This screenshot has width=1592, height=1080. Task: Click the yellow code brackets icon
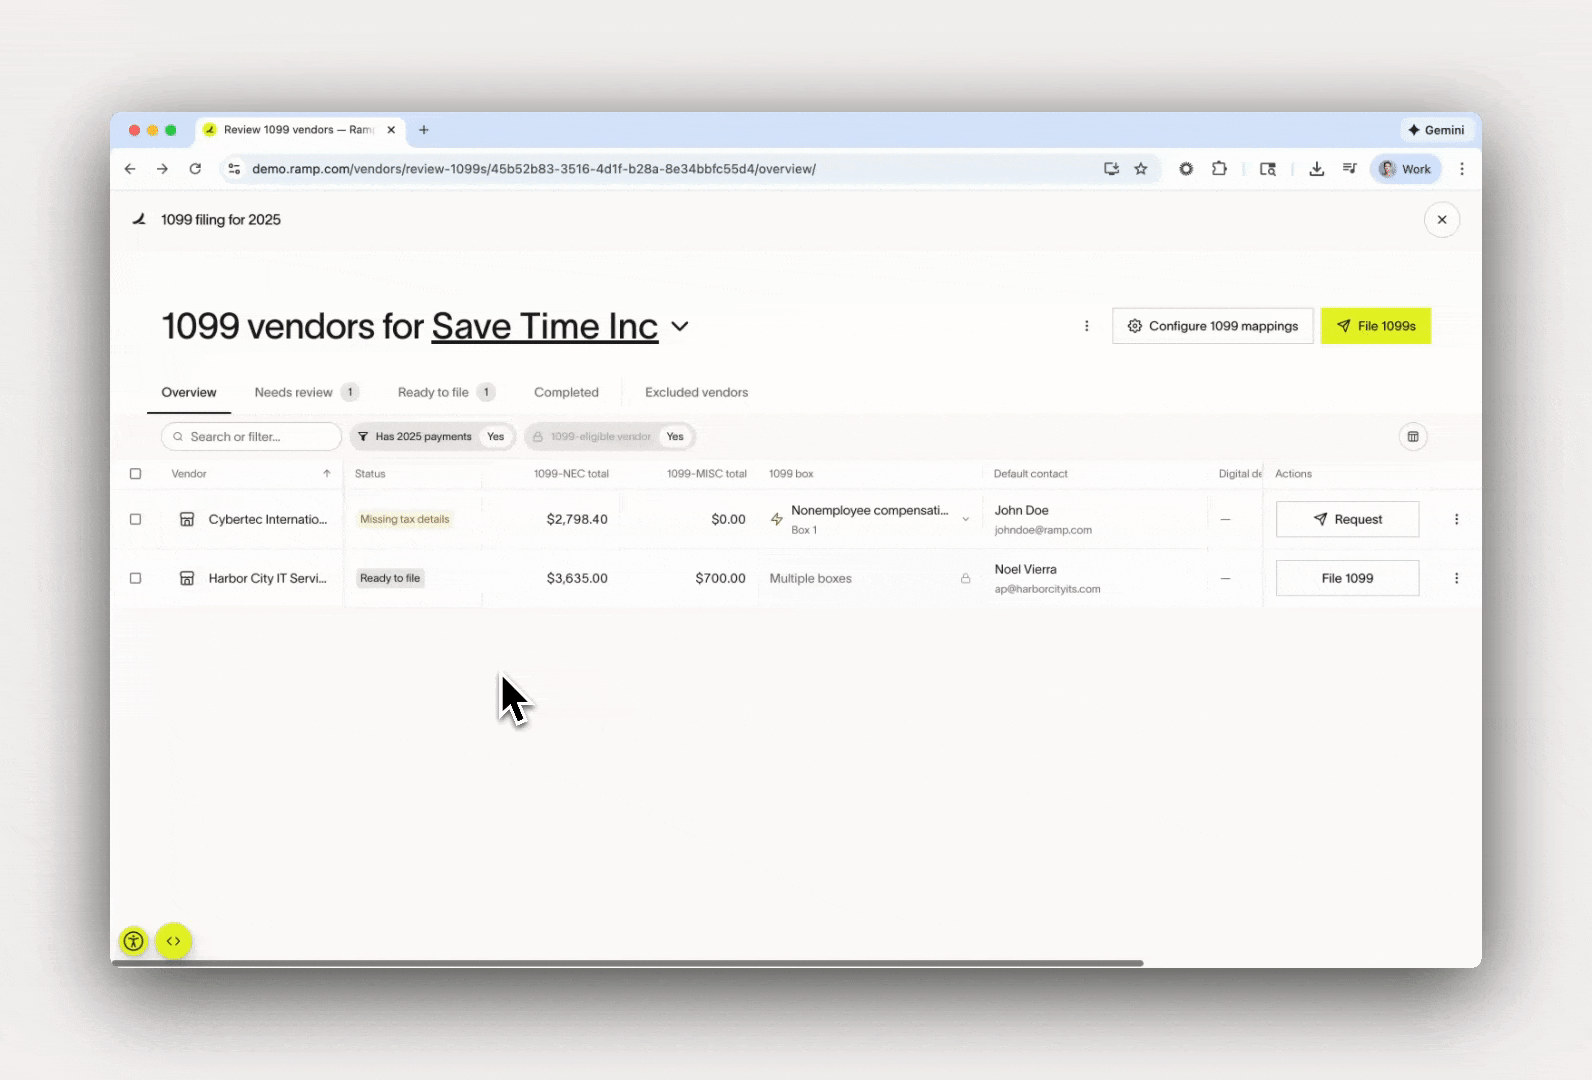174,941
